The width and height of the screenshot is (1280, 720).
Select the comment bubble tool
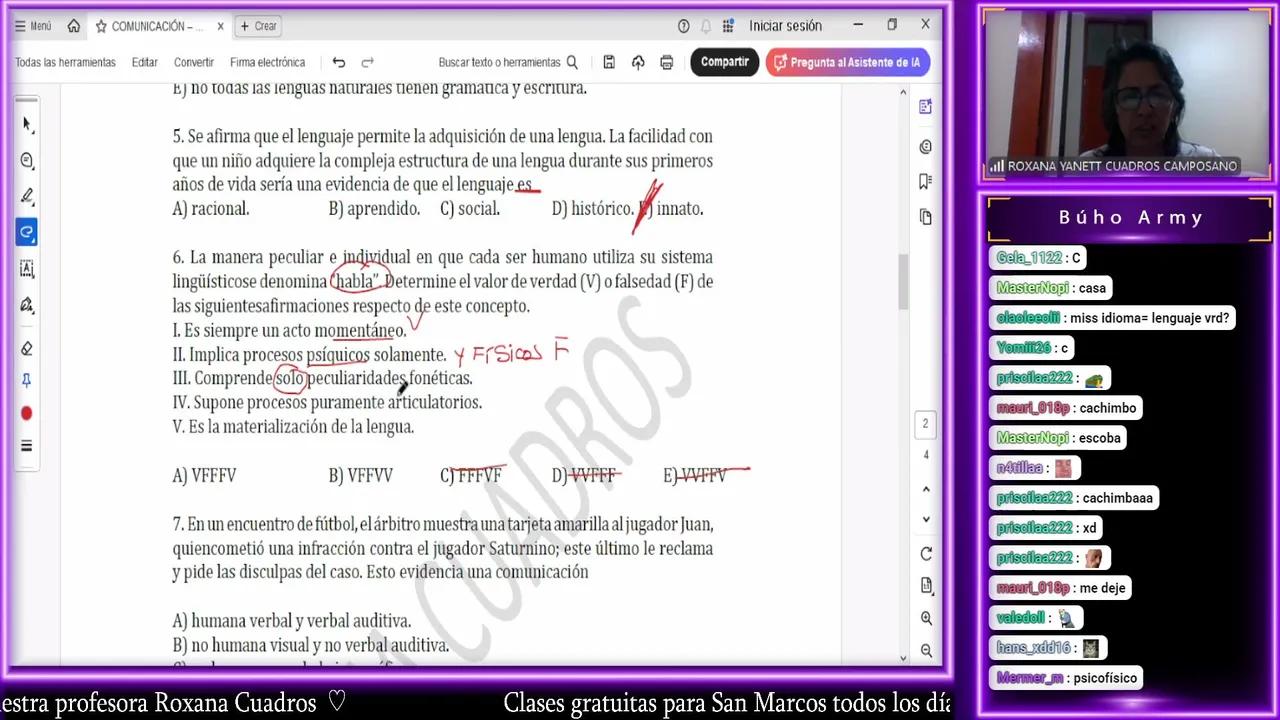(x=27, y=160)
